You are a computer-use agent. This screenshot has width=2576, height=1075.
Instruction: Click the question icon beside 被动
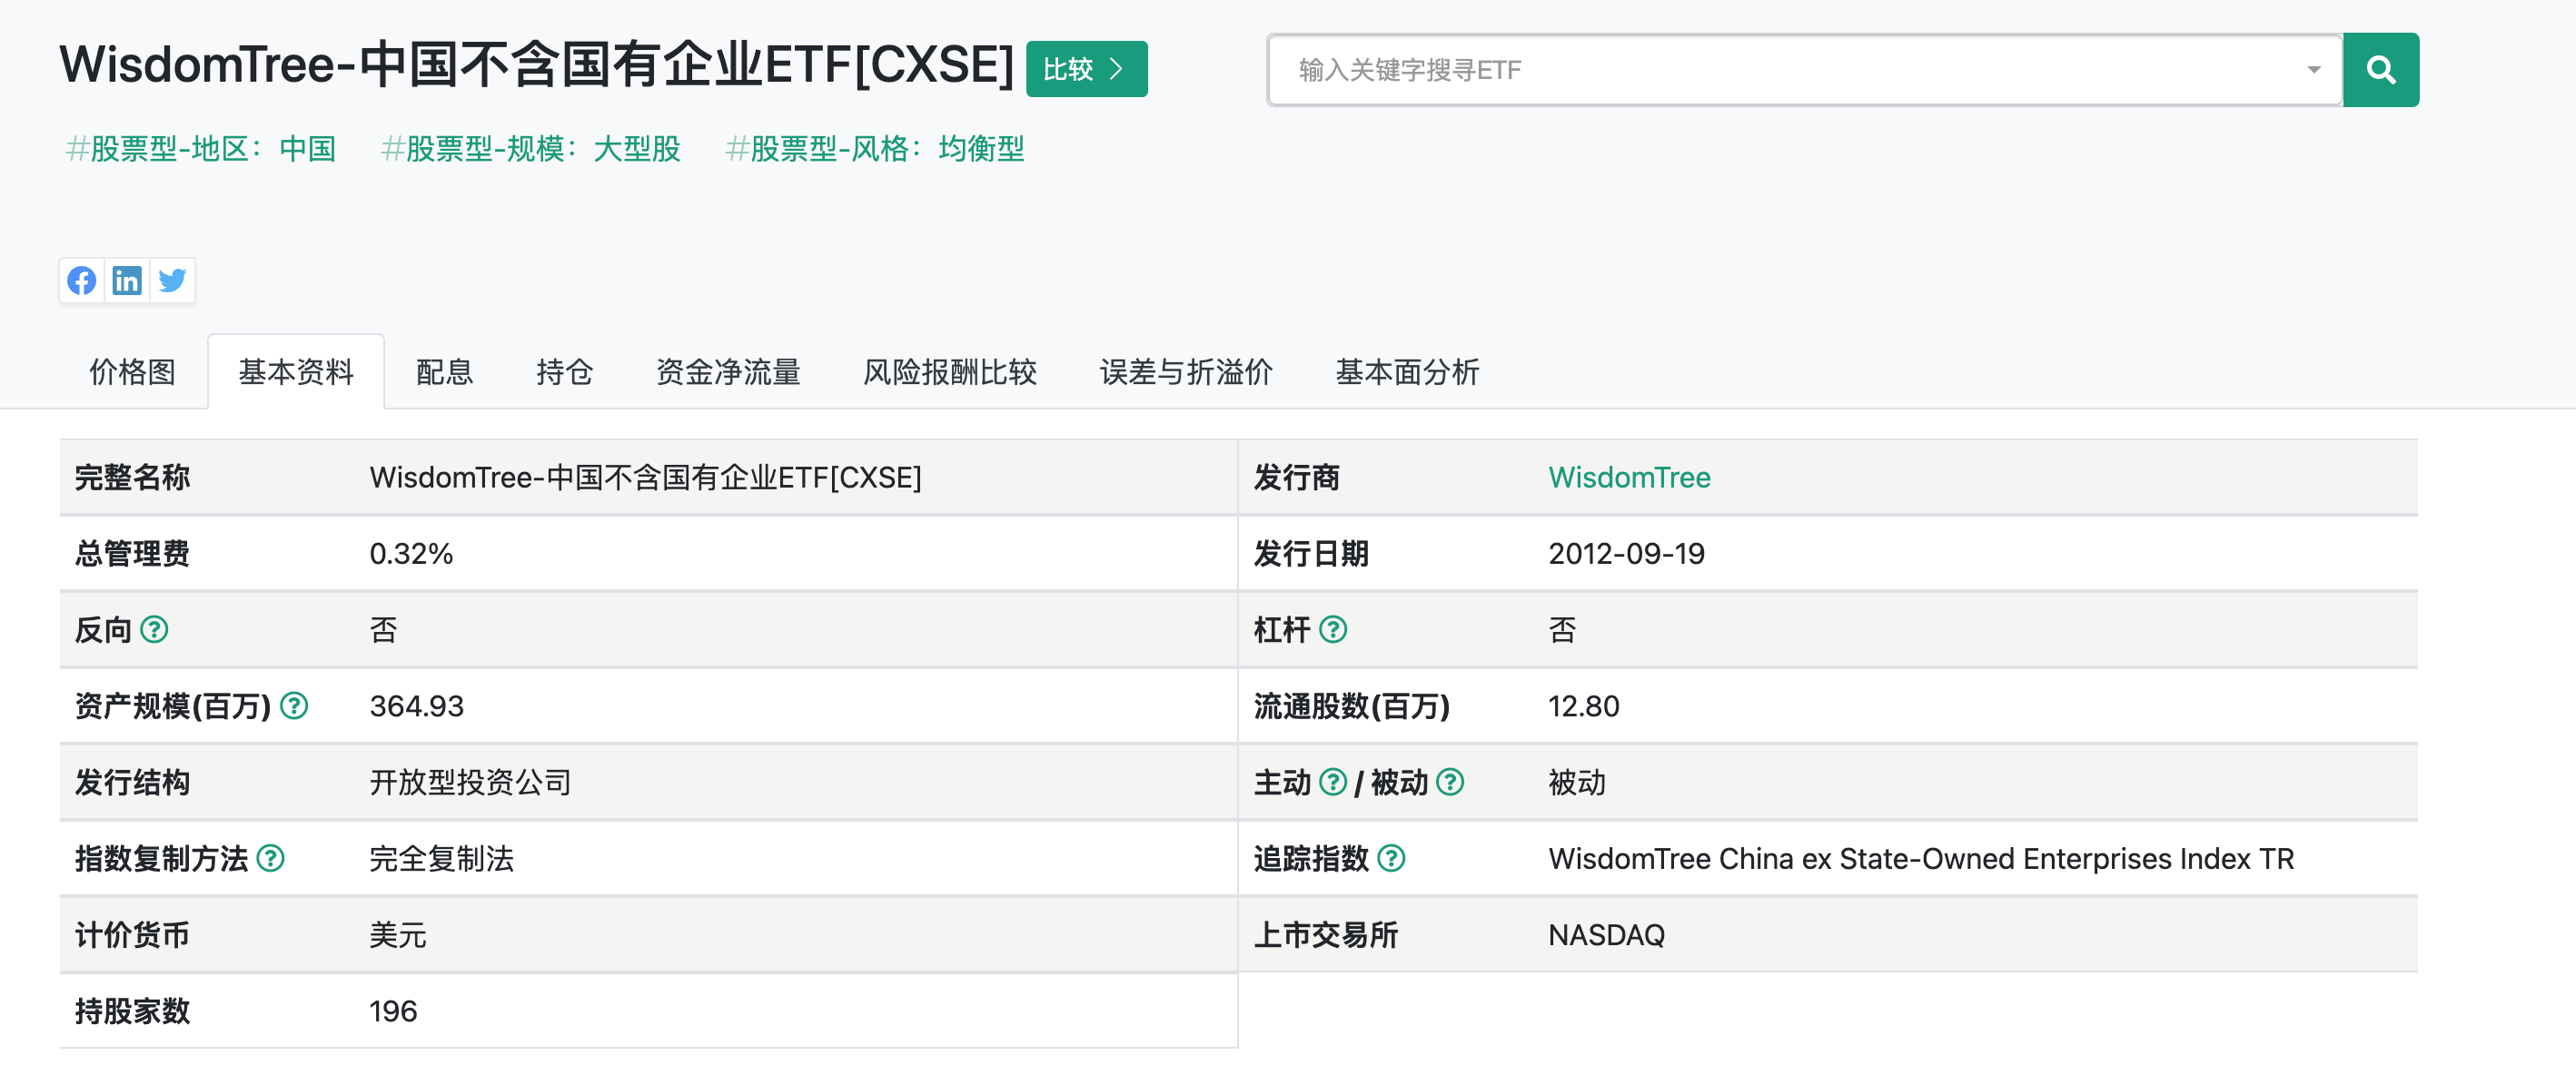coord(1452,782)
